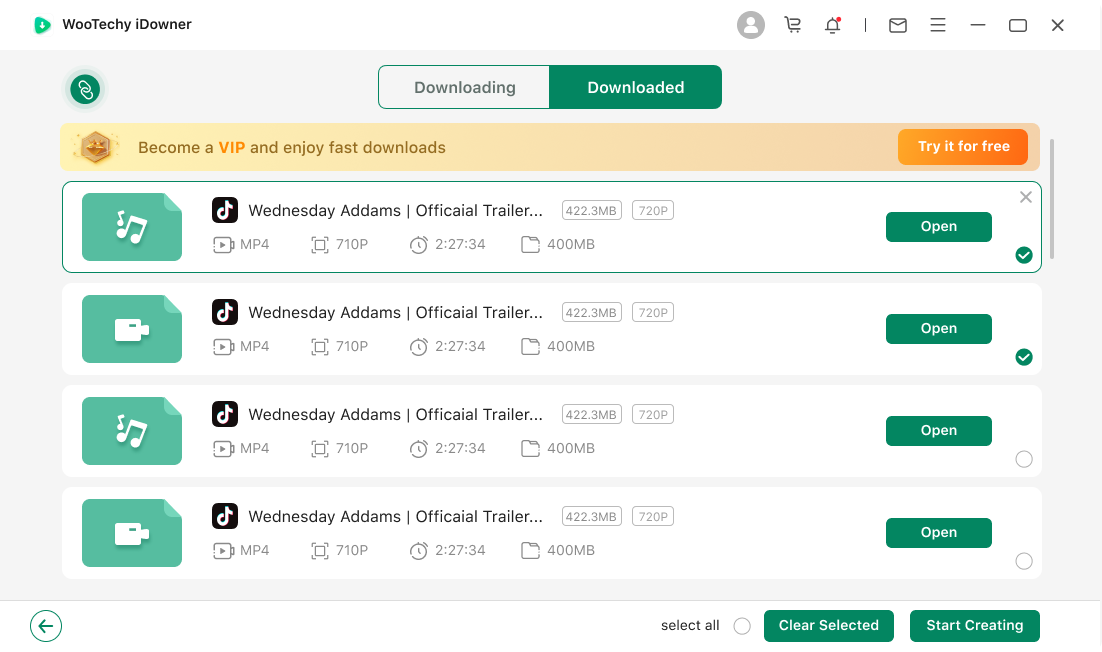Open the notifications bell icon
This screenshot has width=1102, height=652.
(832, 25)
